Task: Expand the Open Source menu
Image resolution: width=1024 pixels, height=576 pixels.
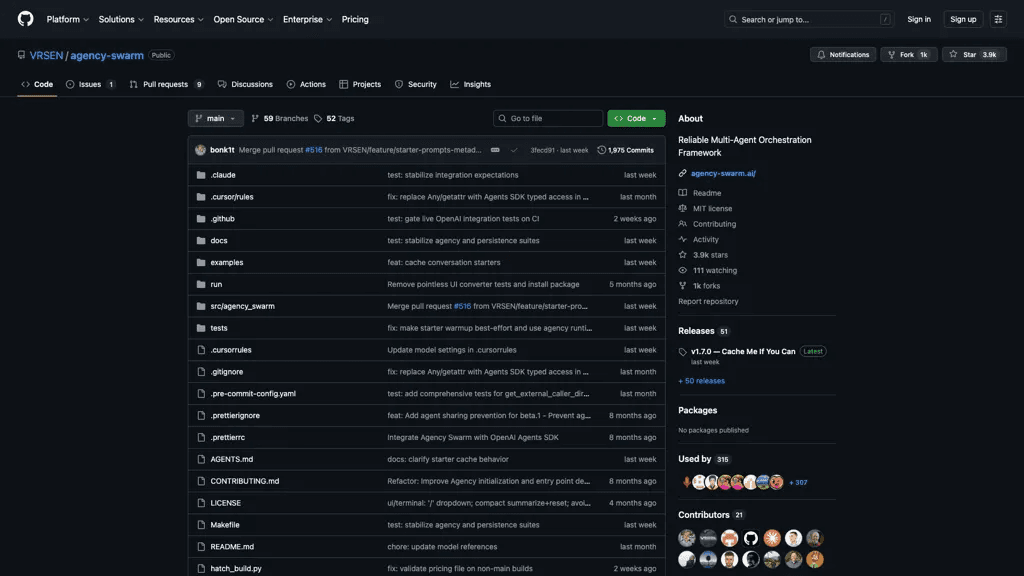Action: [243, 20]
